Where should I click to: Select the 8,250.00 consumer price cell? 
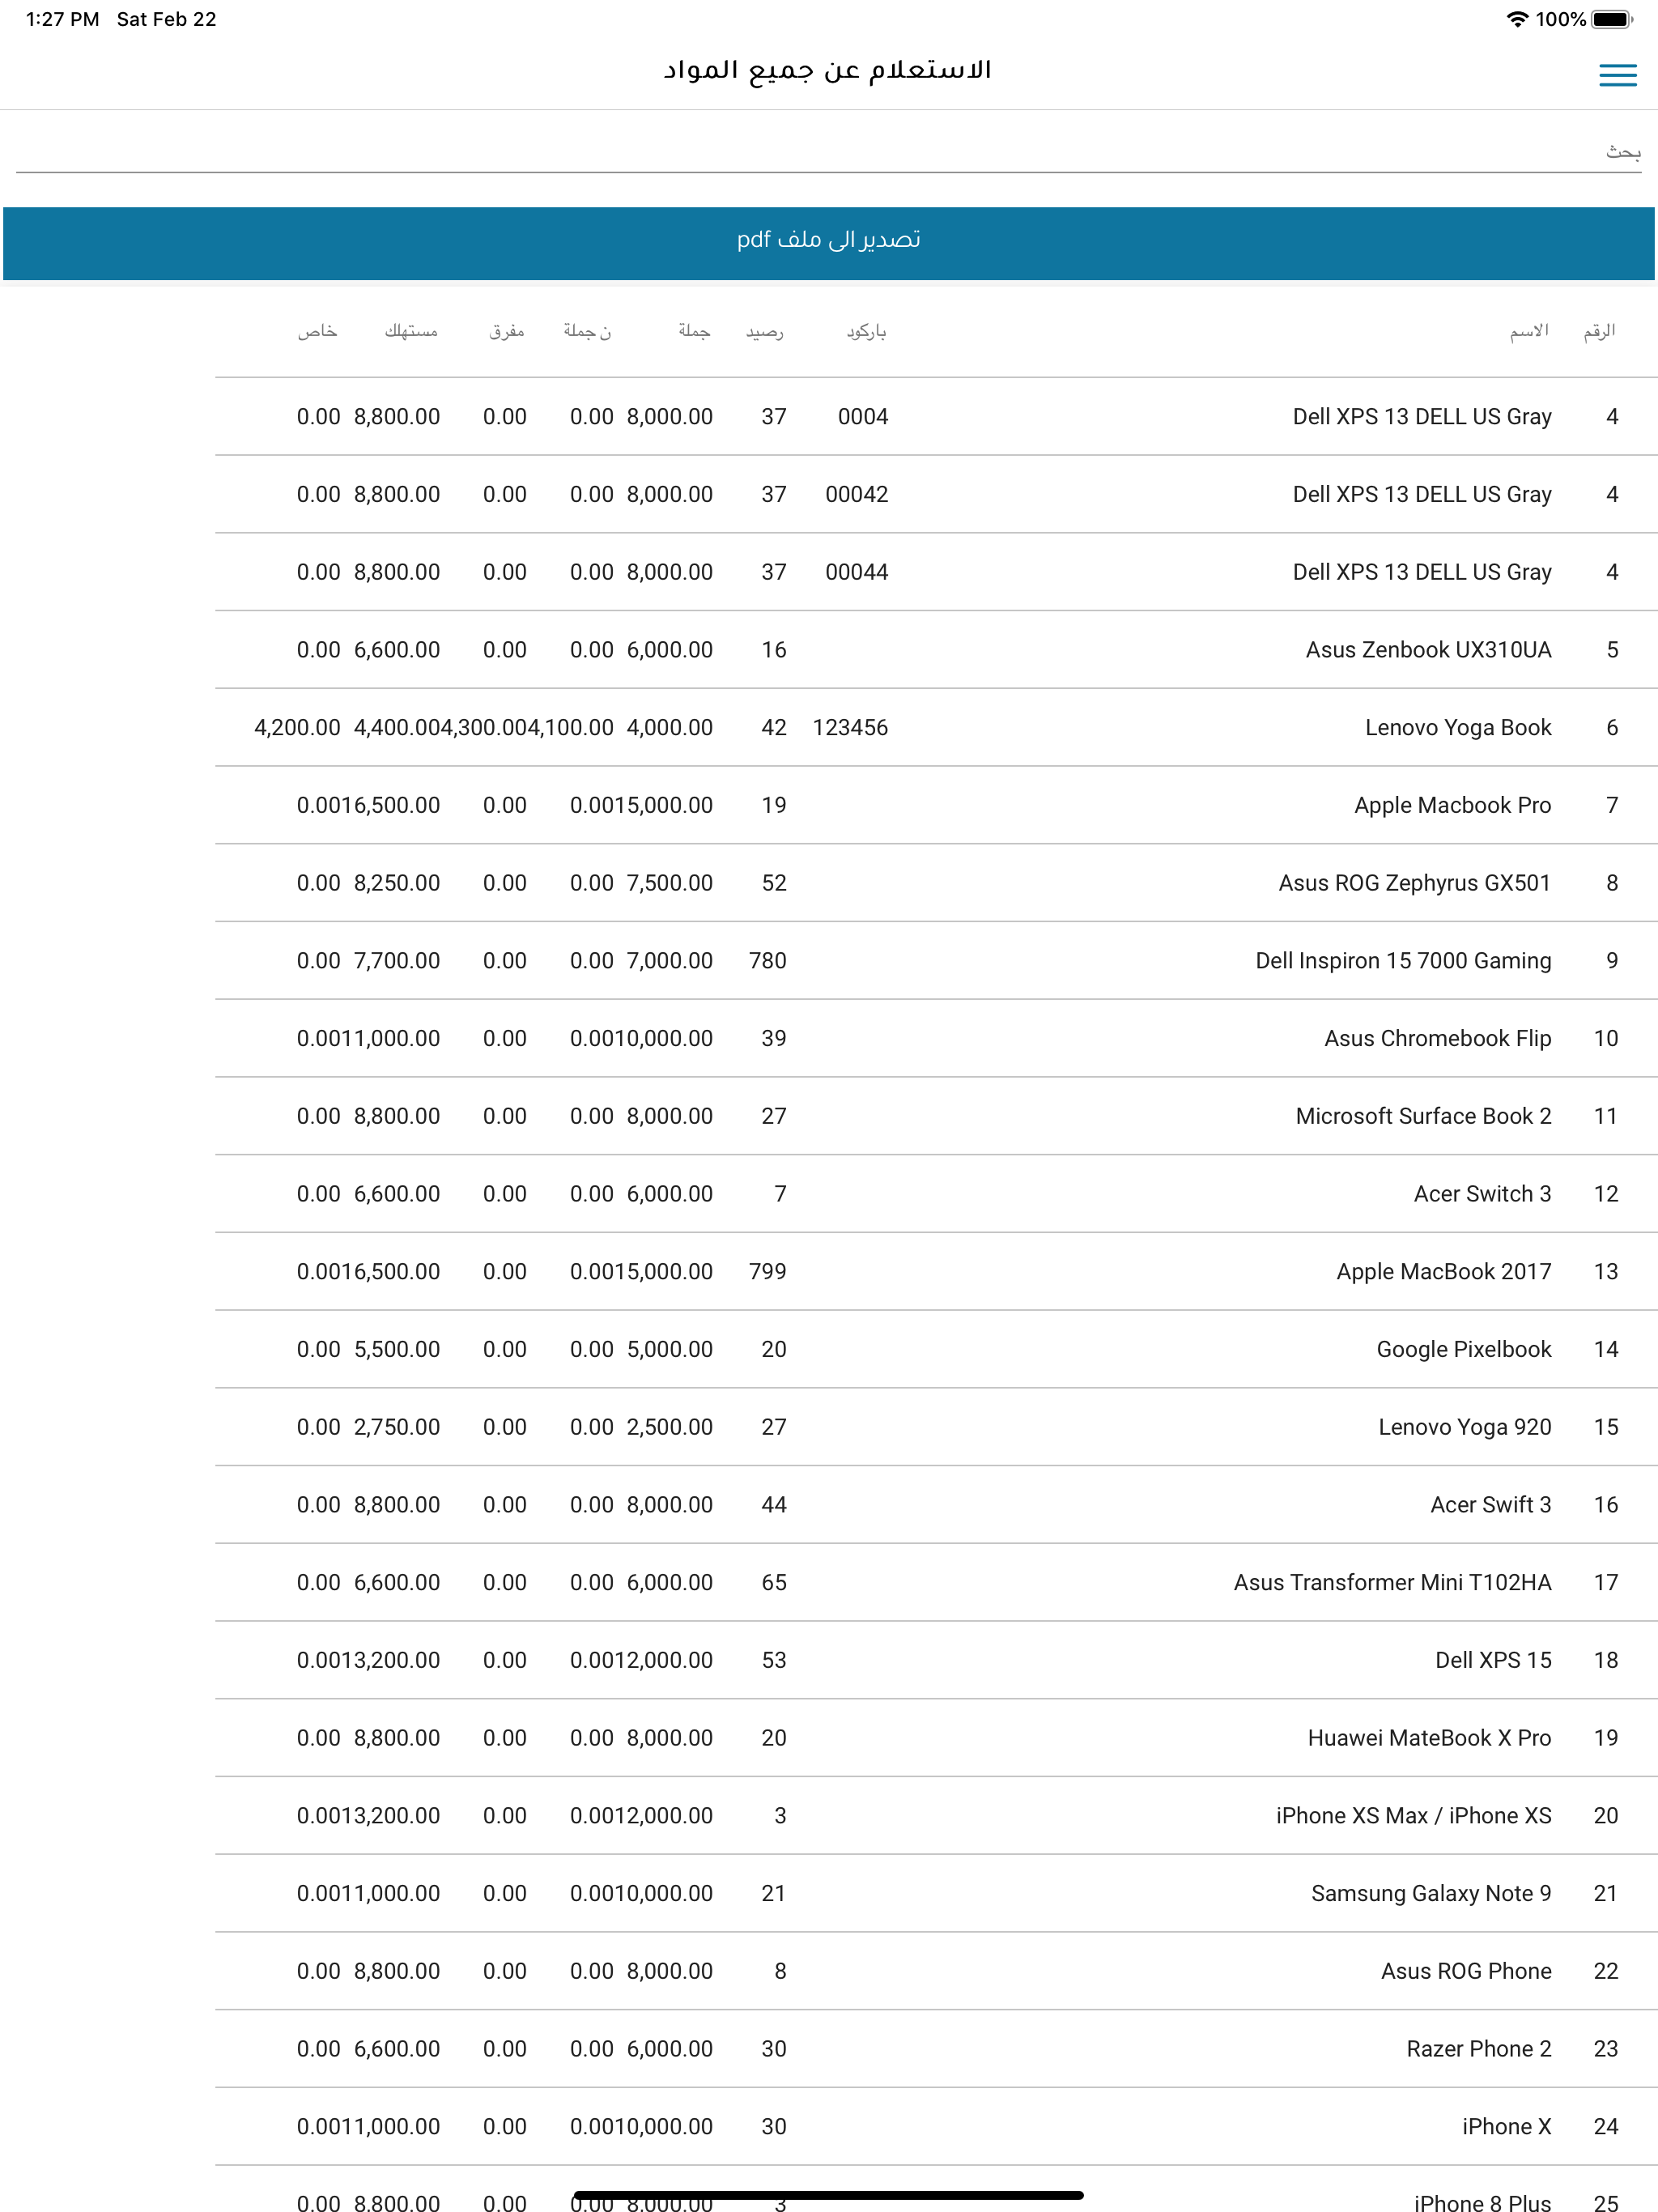pos(397,883)
